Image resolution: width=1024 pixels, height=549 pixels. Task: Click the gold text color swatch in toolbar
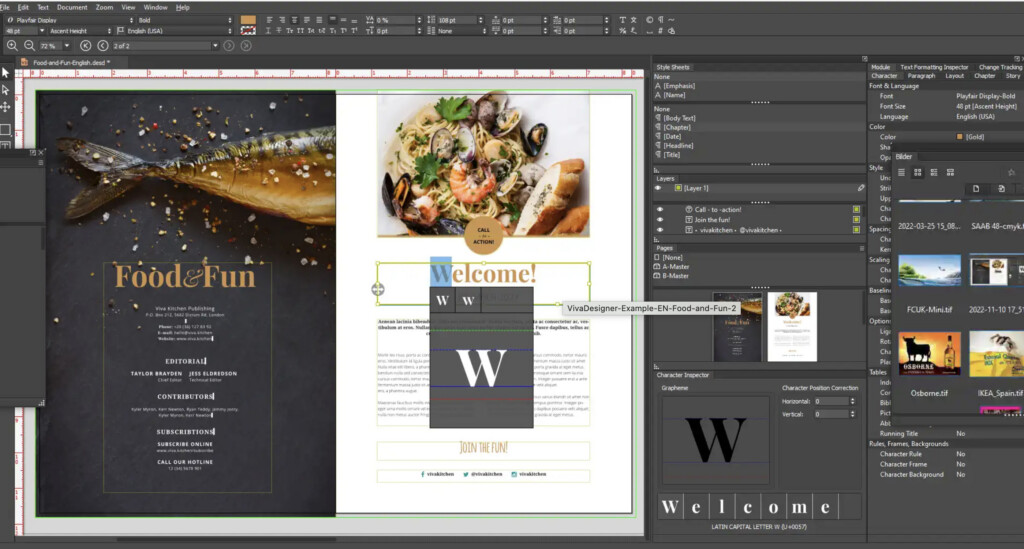248,20
